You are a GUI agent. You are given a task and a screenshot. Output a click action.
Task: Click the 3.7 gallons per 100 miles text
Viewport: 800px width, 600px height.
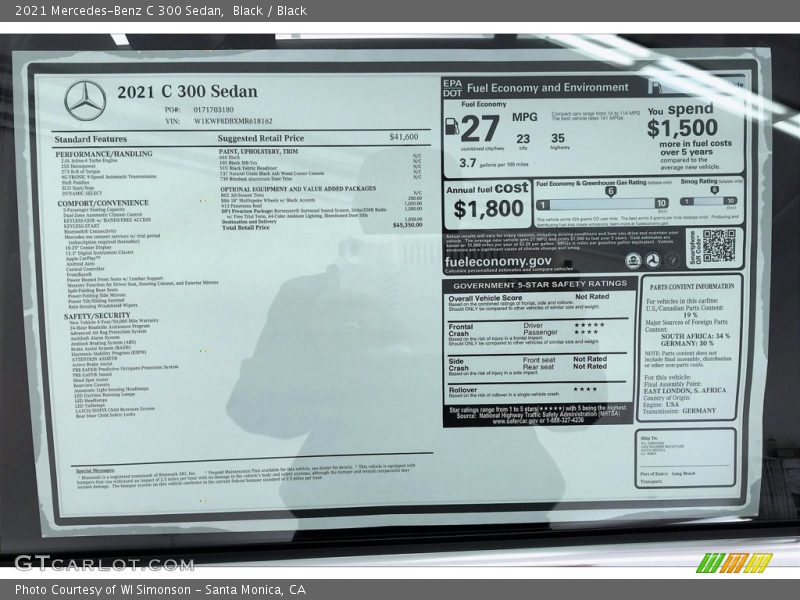(493, 163)
